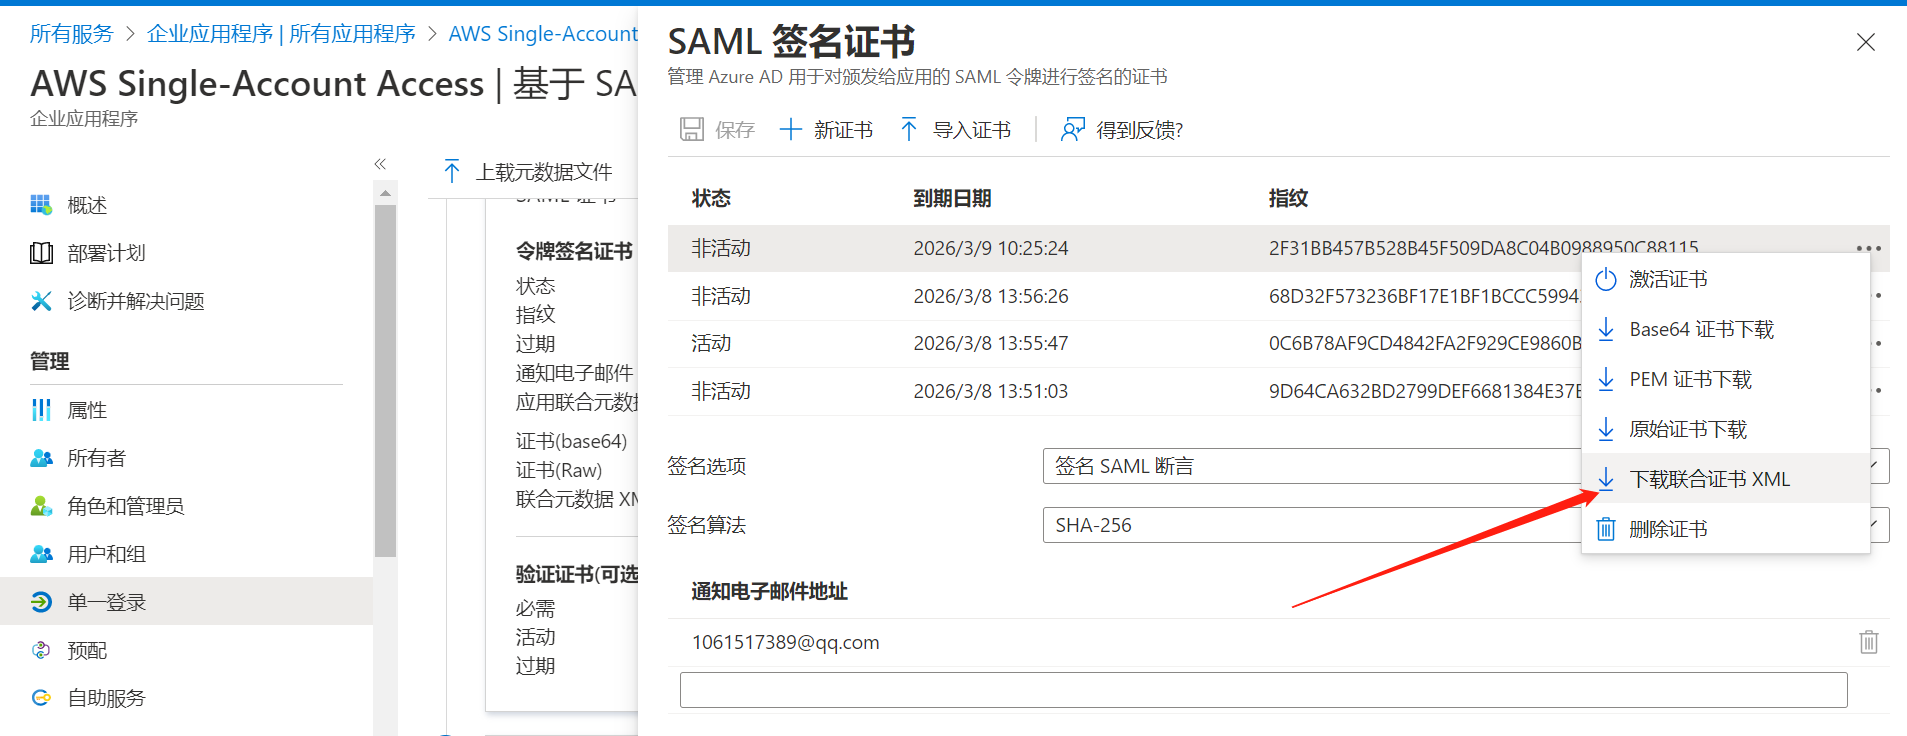The width and height of the screenshot is (1907, 736).
Task: Click the import certificate up-arrow icon
Action: pos(908,129)
